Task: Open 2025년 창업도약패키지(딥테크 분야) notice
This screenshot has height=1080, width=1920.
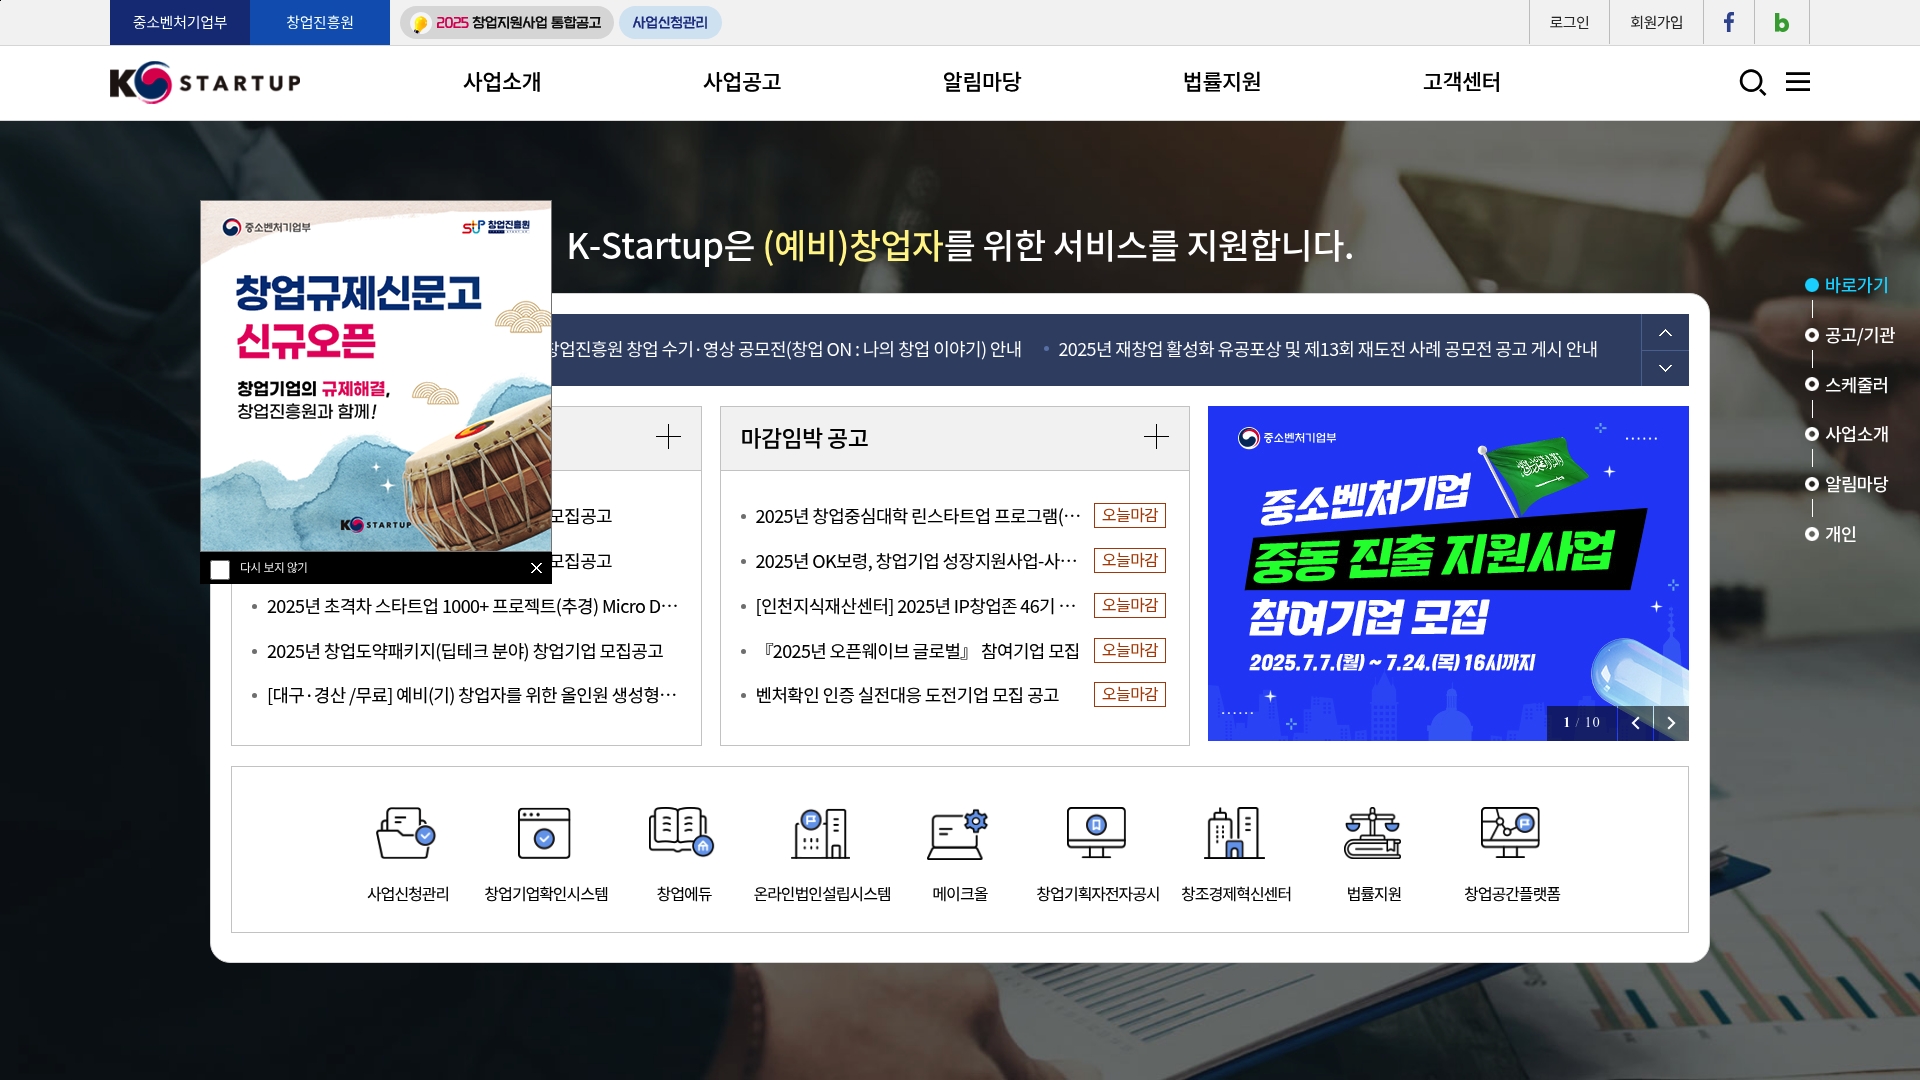Action: pos(465,651)
